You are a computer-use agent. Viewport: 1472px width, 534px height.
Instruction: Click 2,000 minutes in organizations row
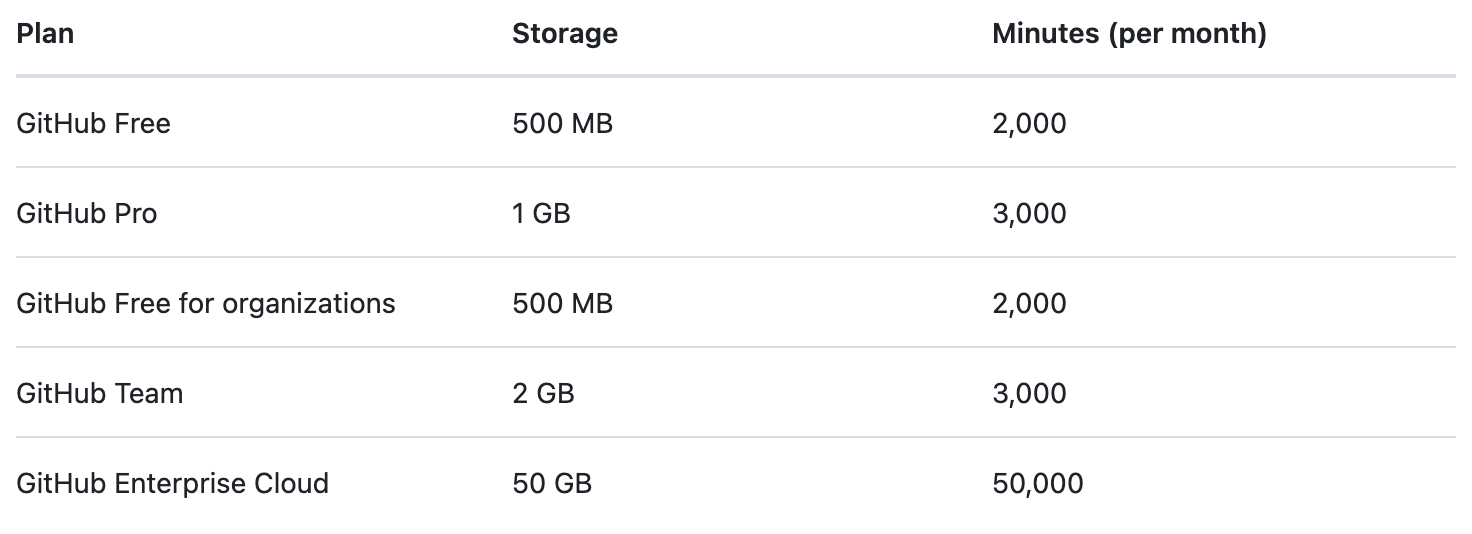(x=1030, y=304)
